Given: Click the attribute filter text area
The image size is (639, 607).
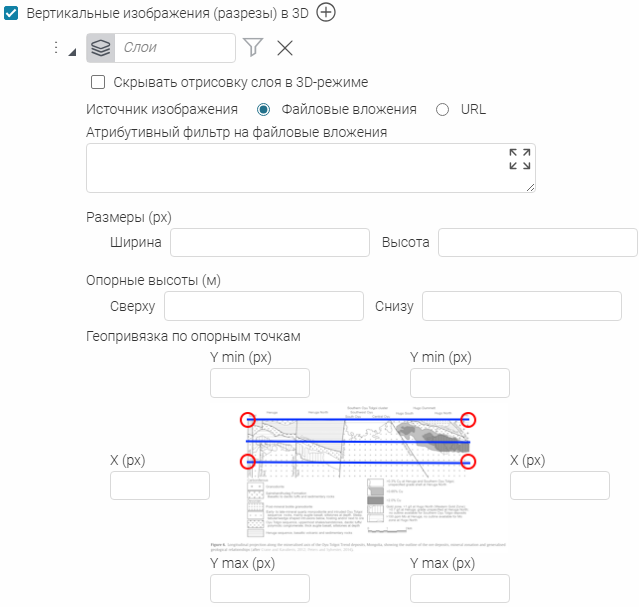Looking at the screenshot, I should [x=311, y=168].
